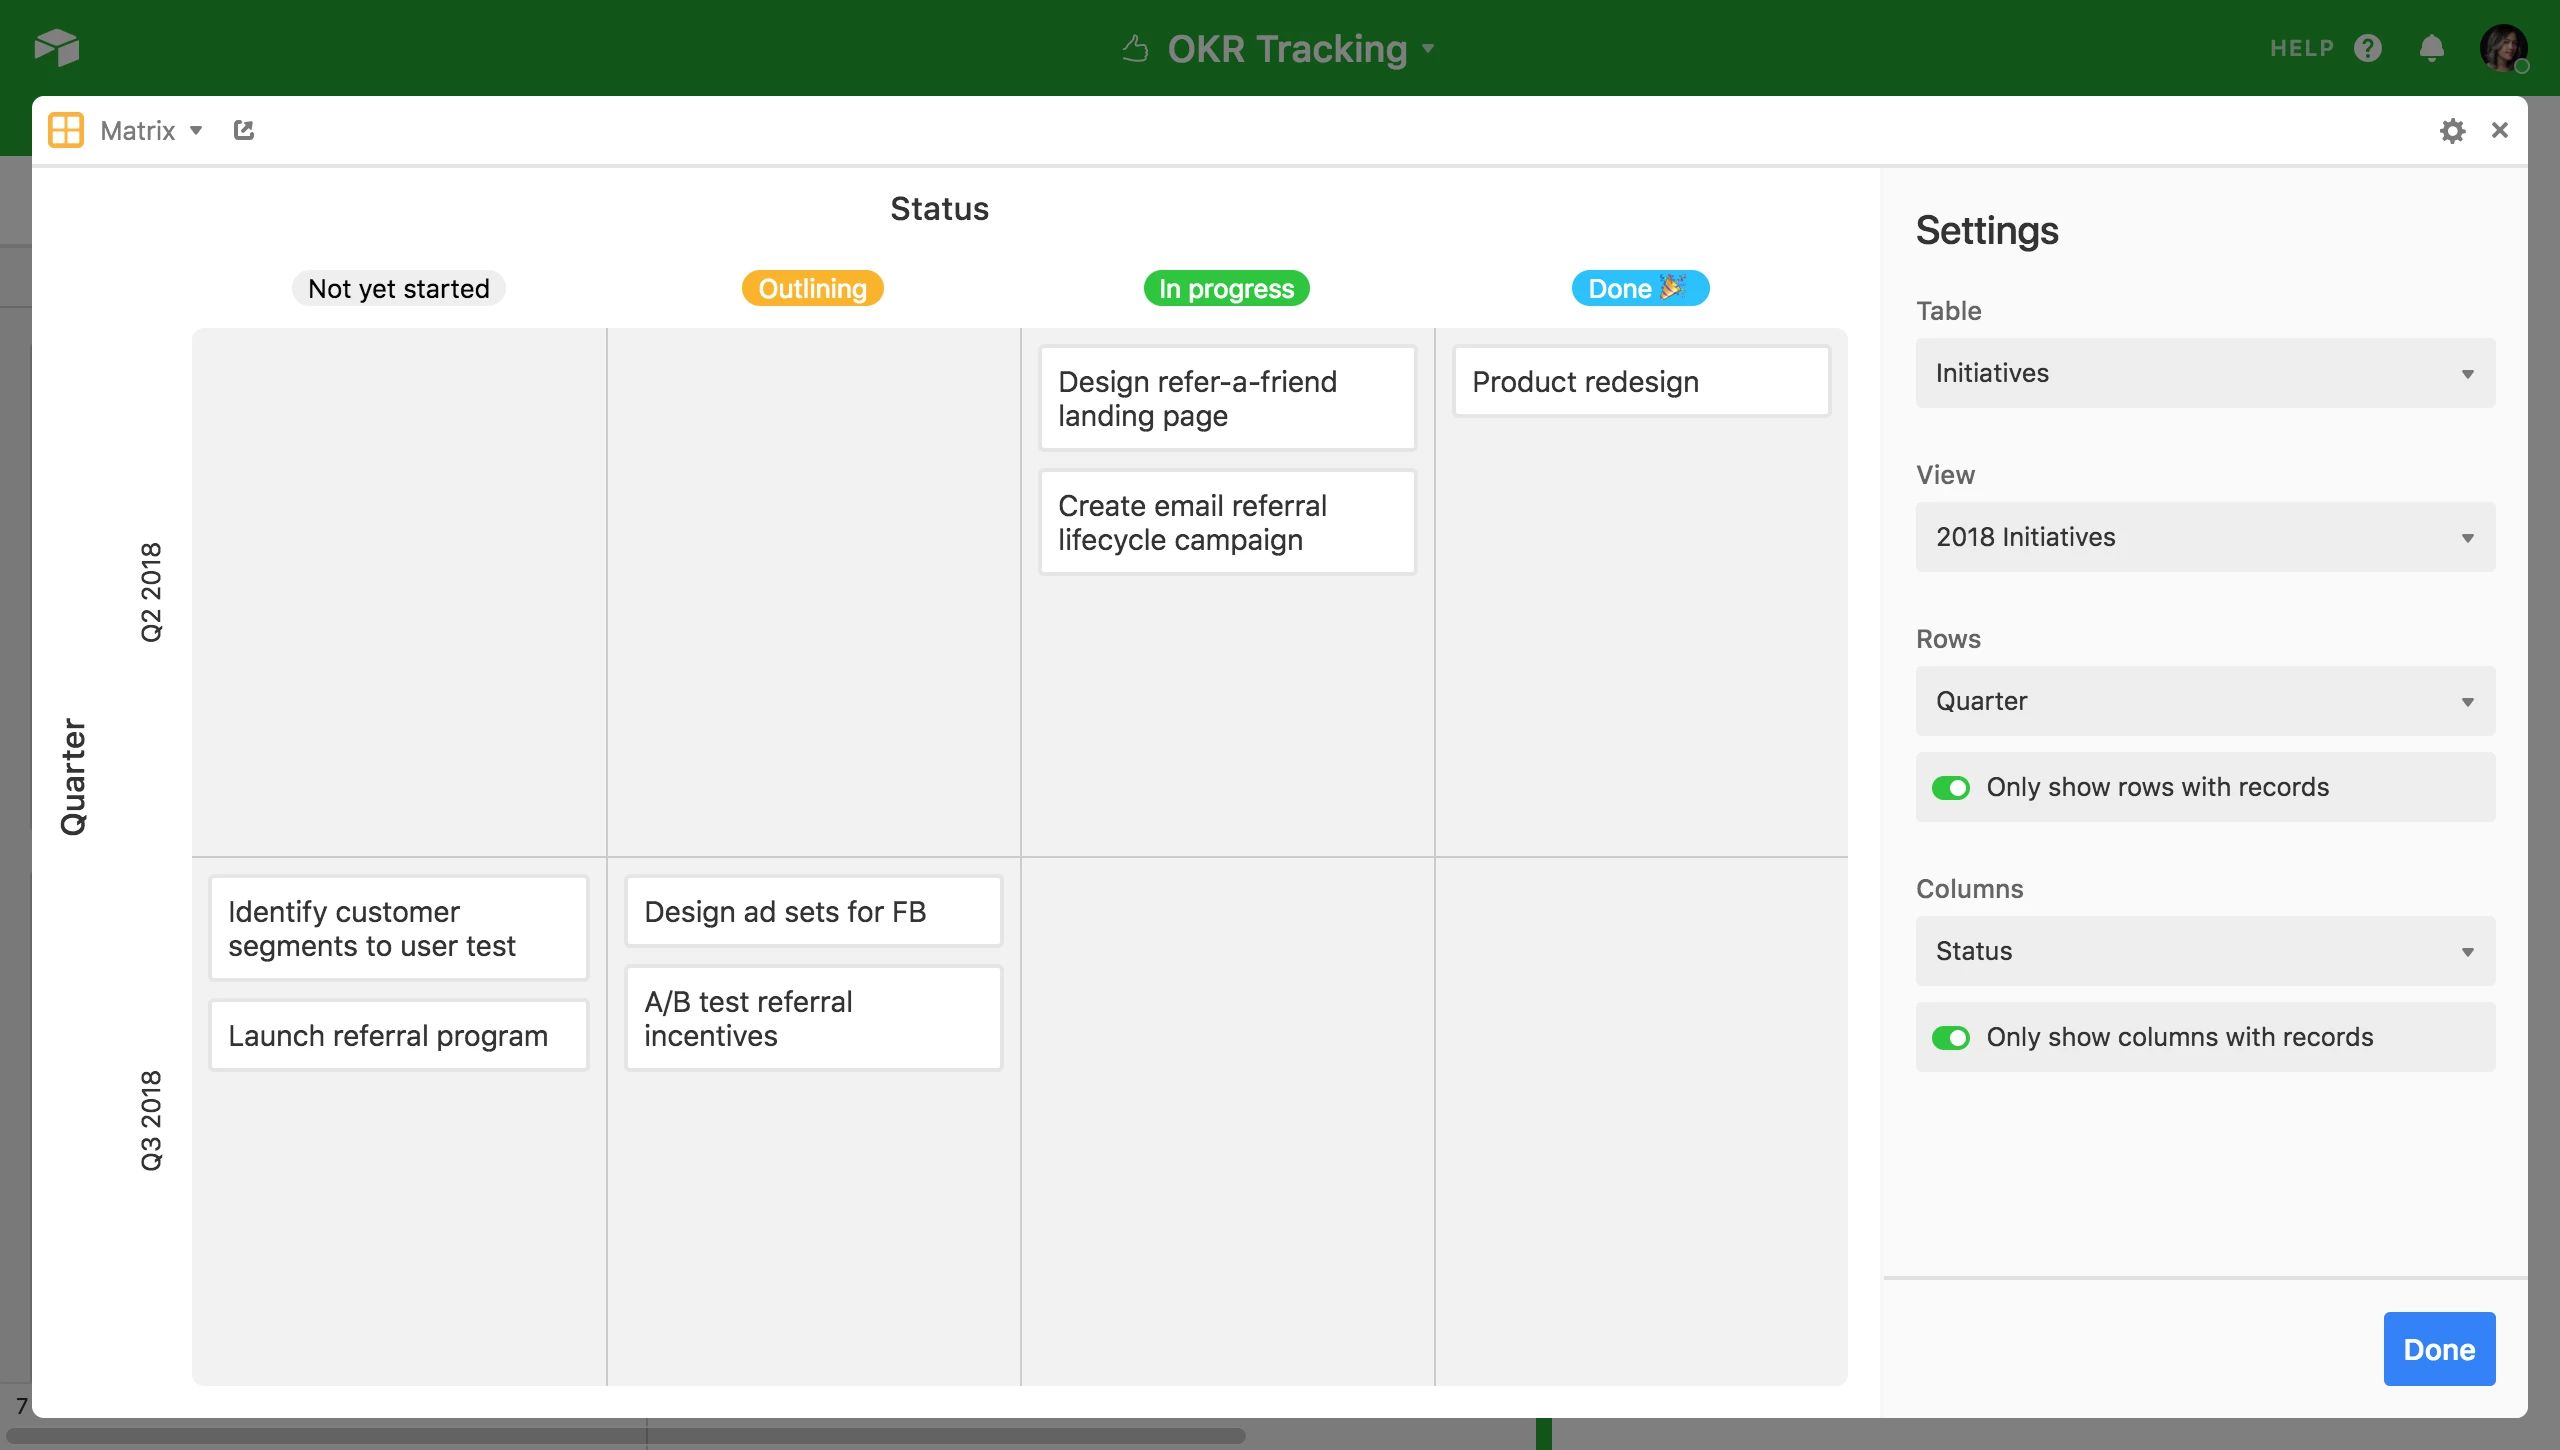
Task: Open Design refer-a-friend landing page card
Action: (x=1228, y=398)
